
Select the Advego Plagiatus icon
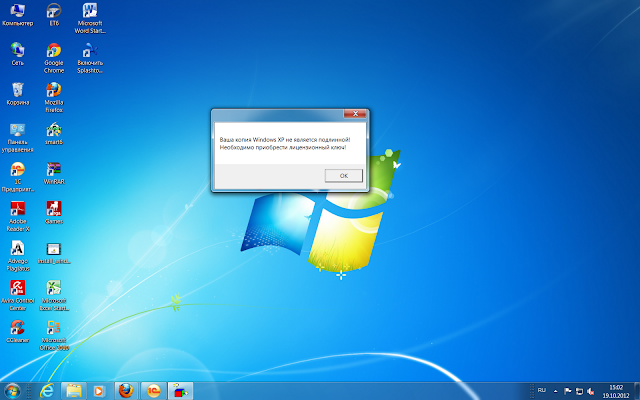click(x=18, y=256)
